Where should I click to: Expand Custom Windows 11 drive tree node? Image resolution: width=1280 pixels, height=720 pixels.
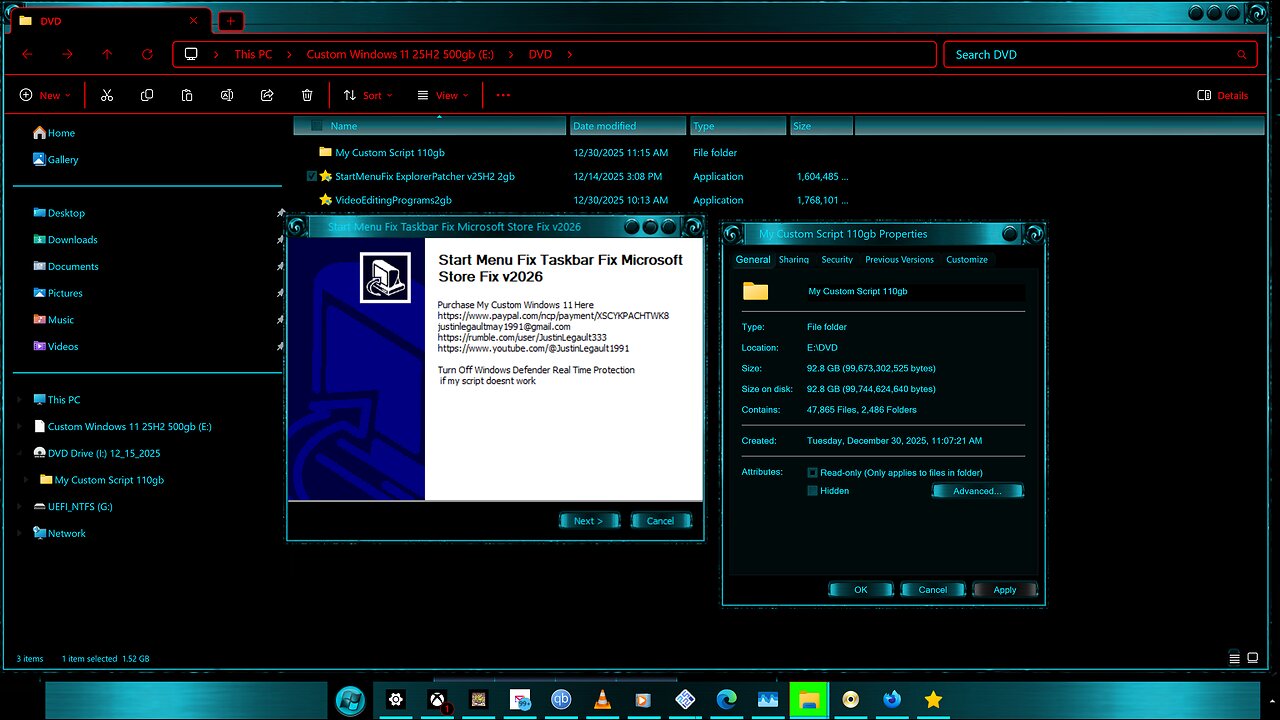(x=20, y=427)
